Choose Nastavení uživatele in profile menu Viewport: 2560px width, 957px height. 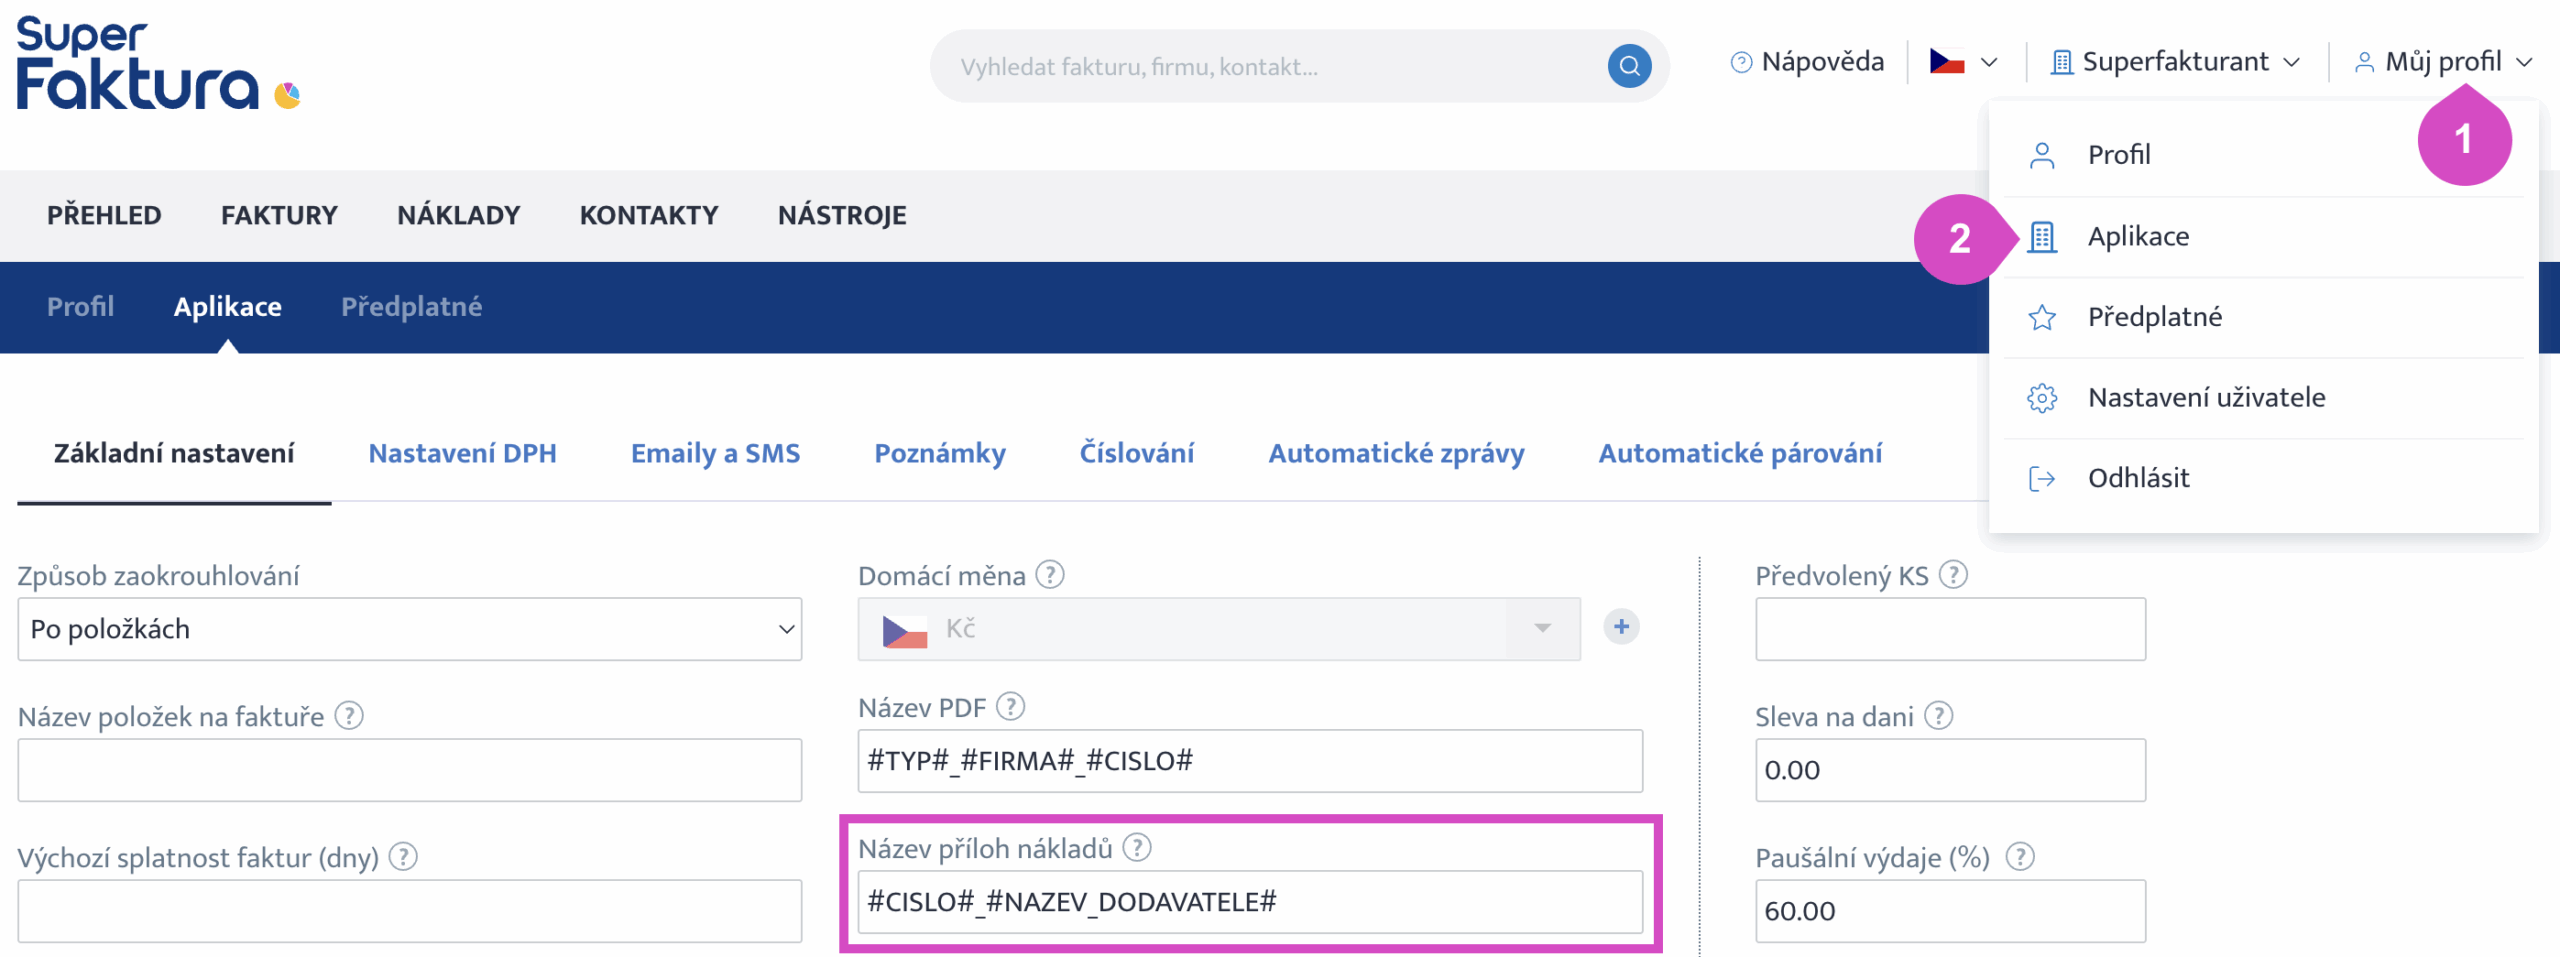2206,398
